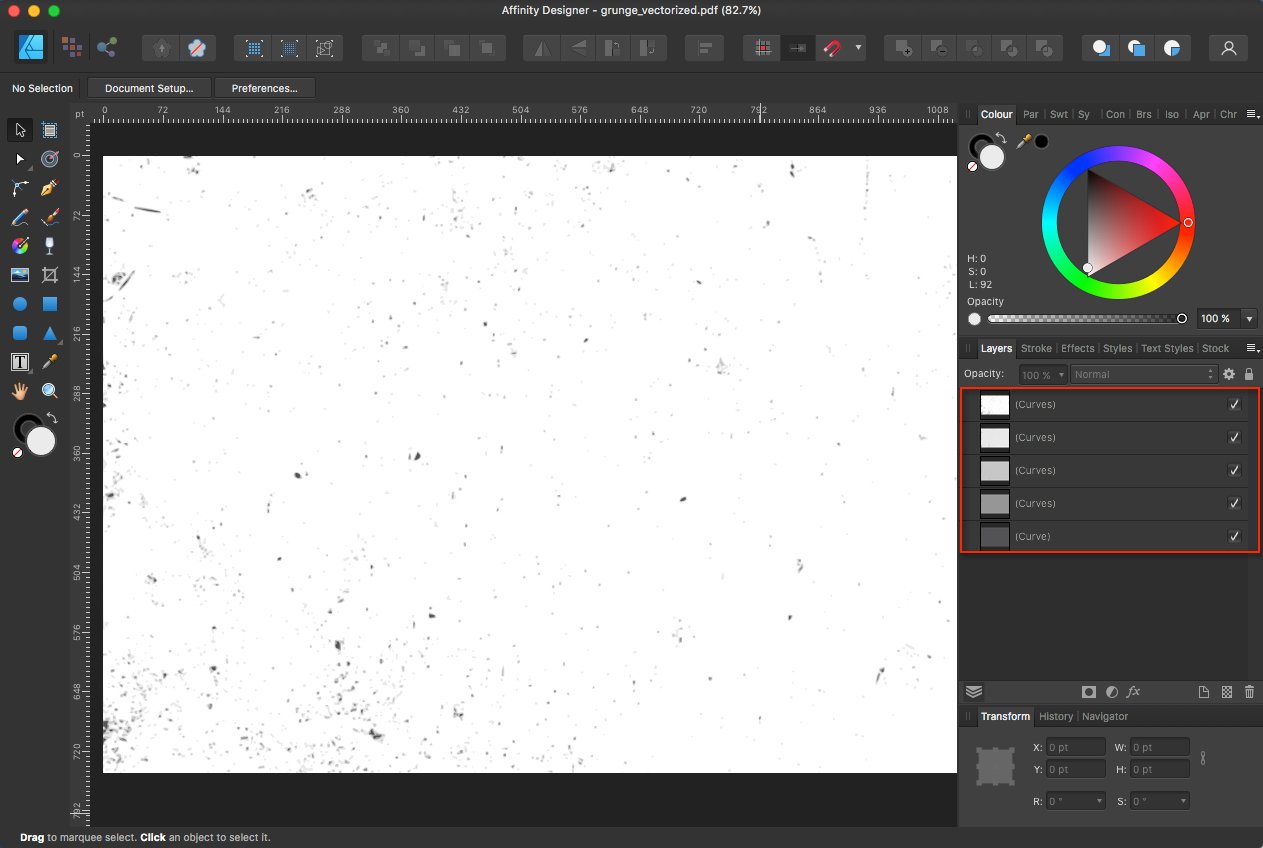This screenshot has width=1263, height=848.
Task: Open the snapping options dropdown arrow
Action: point(857,47)
